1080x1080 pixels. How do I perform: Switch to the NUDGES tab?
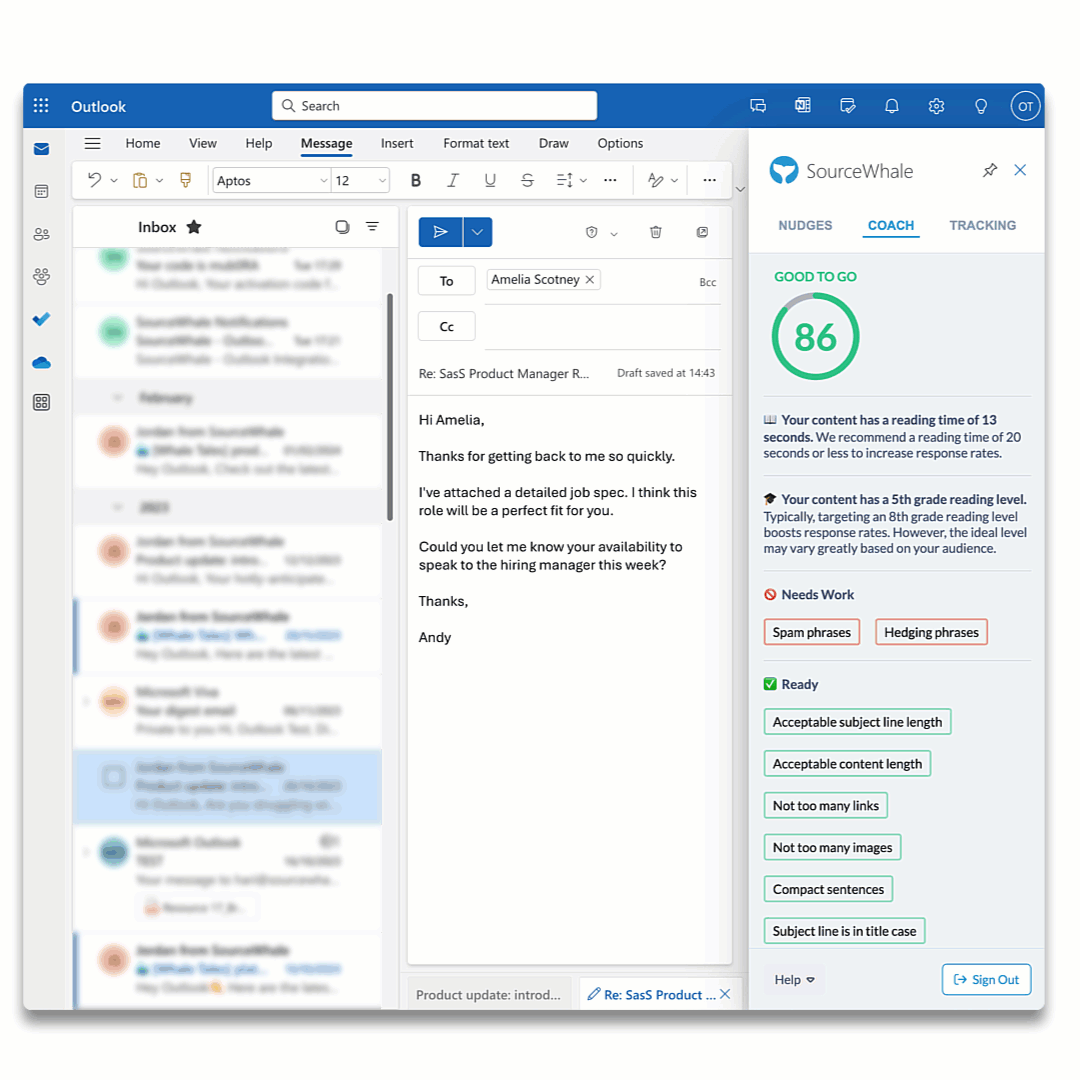pyautogui.click(x=805, y=225)
